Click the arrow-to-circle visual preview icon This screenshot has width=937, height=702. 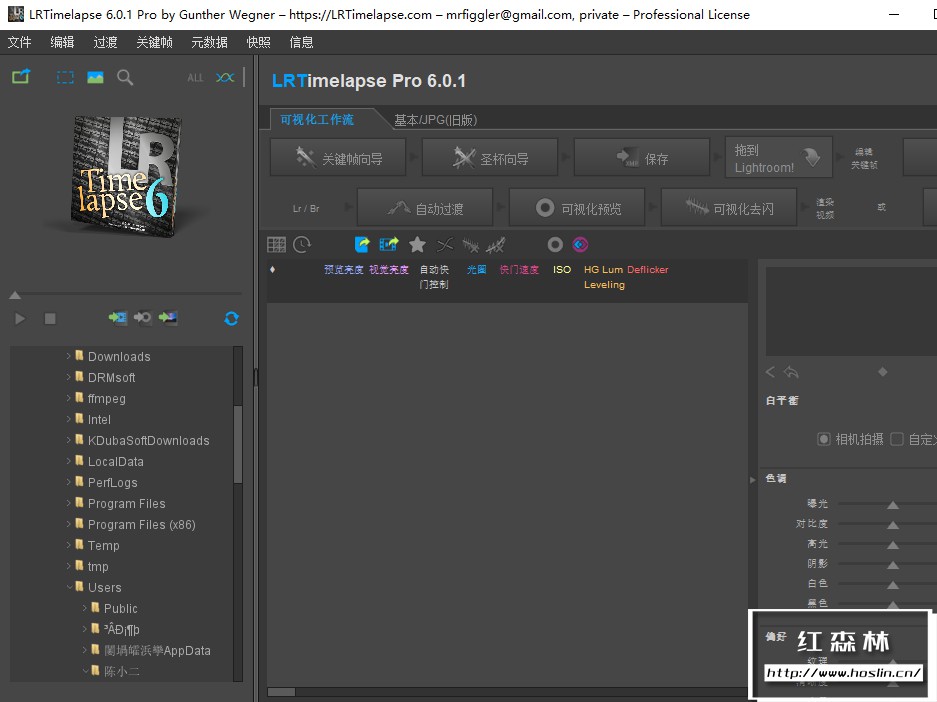click(x=142, y=318)
